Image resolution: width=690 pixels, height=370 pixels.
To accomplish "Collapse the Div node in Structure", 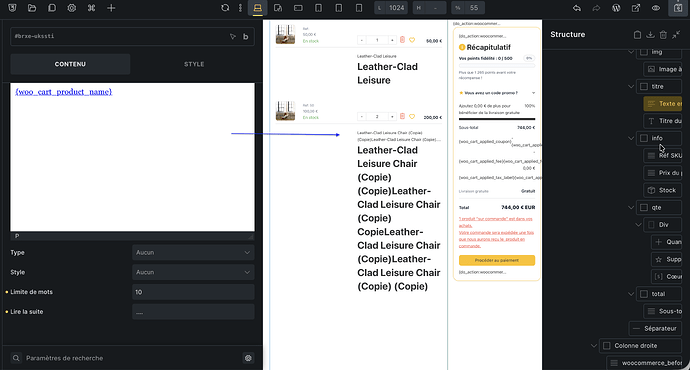I will (x=639, y=225).
